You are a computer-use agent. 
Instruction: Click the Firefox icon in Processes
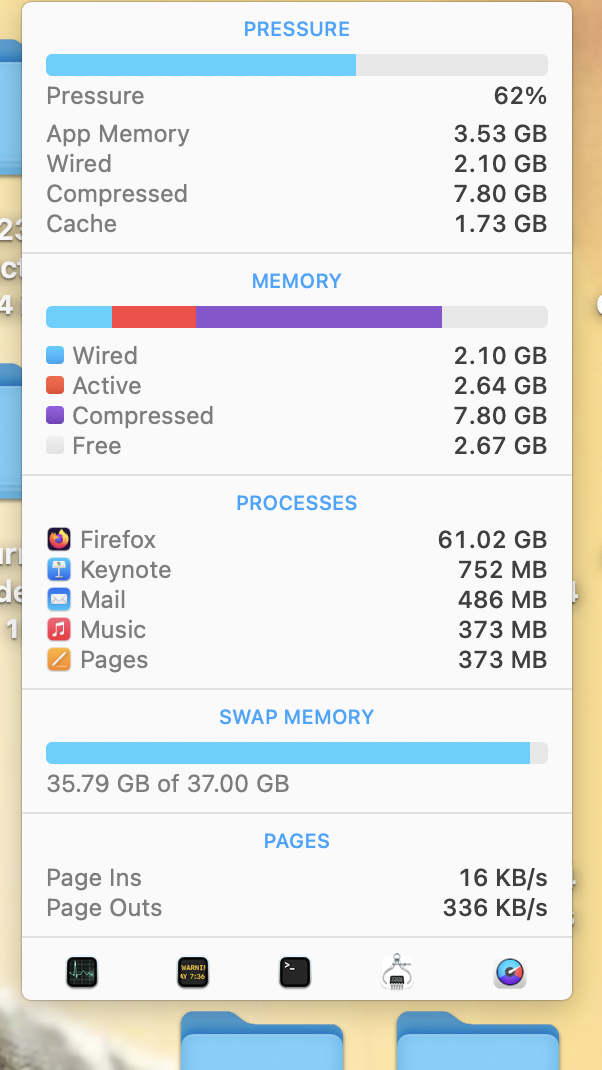coord(58,539)
